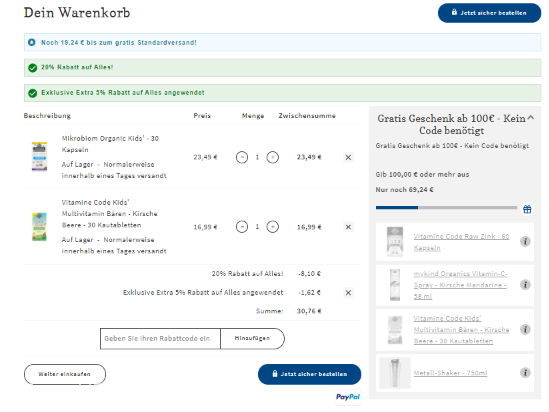Click the Noch 19,24 € shipping notice text
The image size is (549, 412).
point(119,42)
